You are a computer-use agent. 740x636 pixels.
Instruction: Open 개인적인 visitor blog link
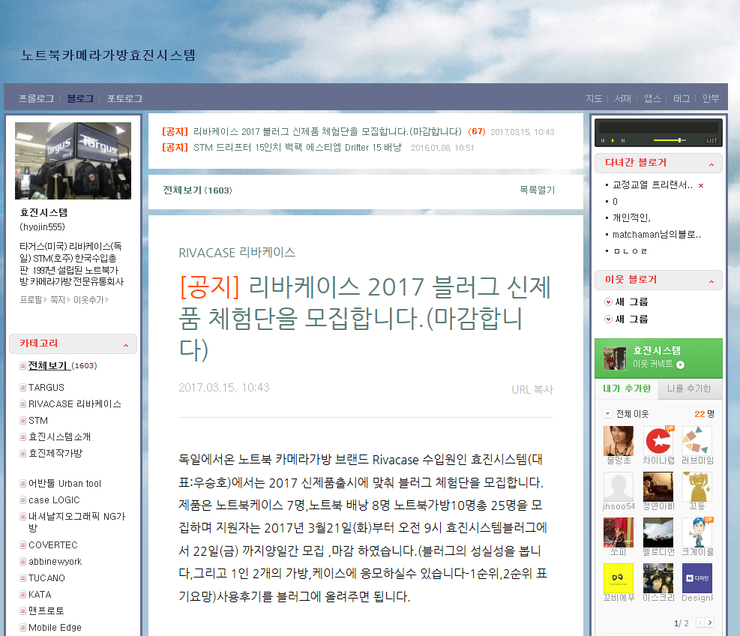point(631,218)
